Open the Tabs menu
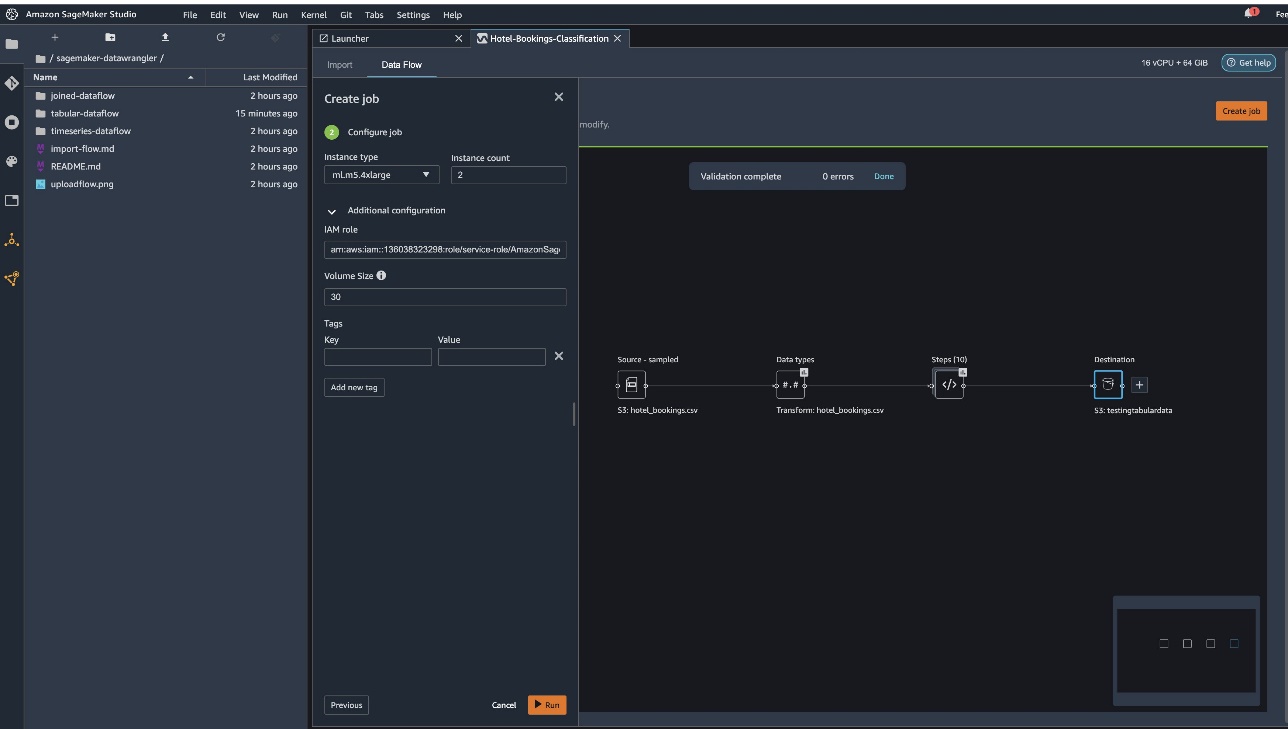1288x729 pixels. pyautogui.click(x=374, y=15)
